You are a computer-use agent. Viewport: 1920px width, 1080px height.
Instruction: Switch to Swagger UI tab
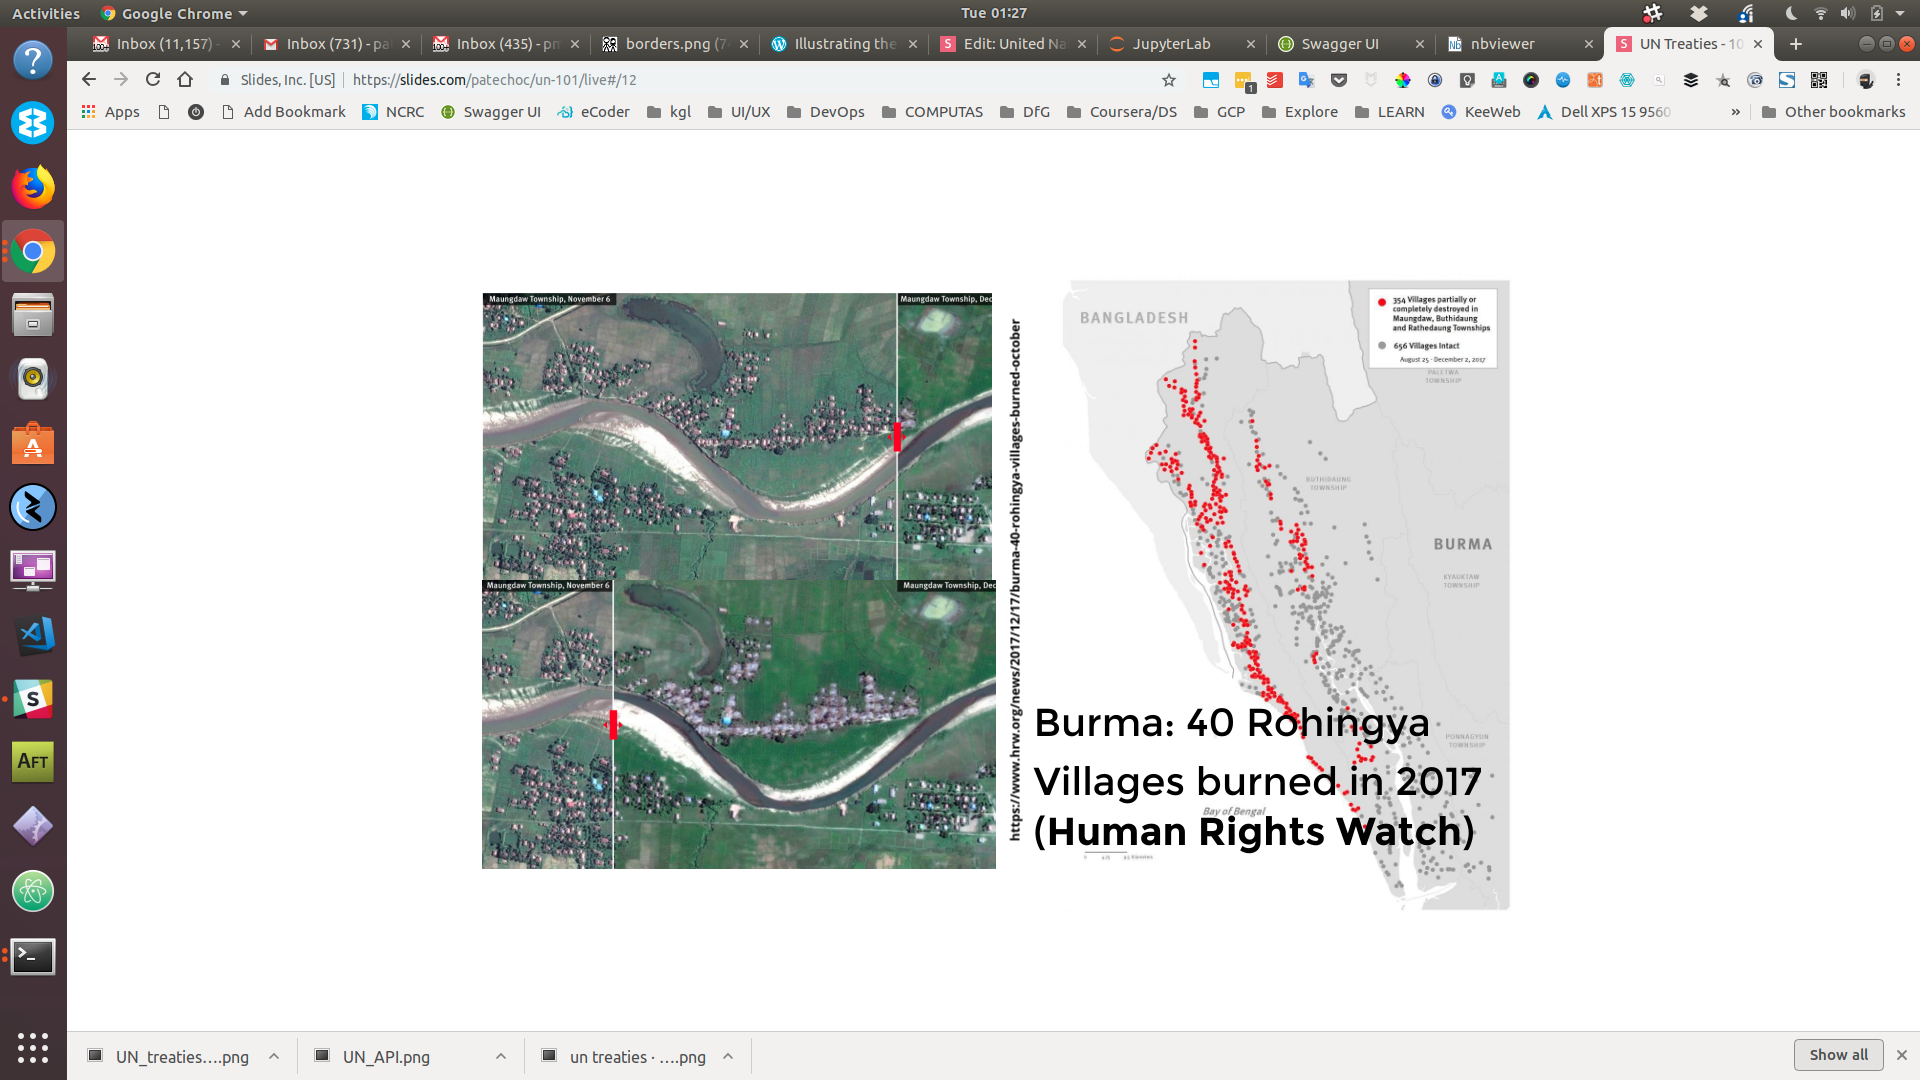pyautogui.click(x=1339, y=44)
